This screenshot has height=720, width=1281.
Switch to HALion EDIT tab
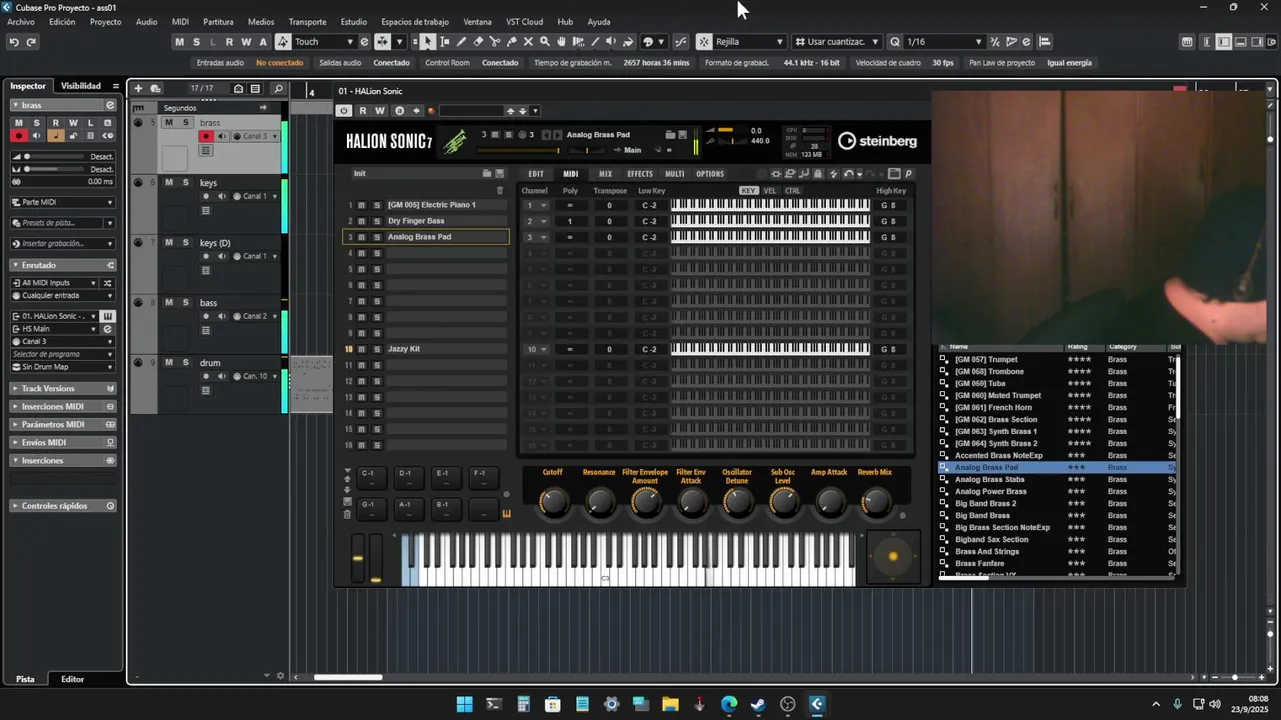[536, 174]
